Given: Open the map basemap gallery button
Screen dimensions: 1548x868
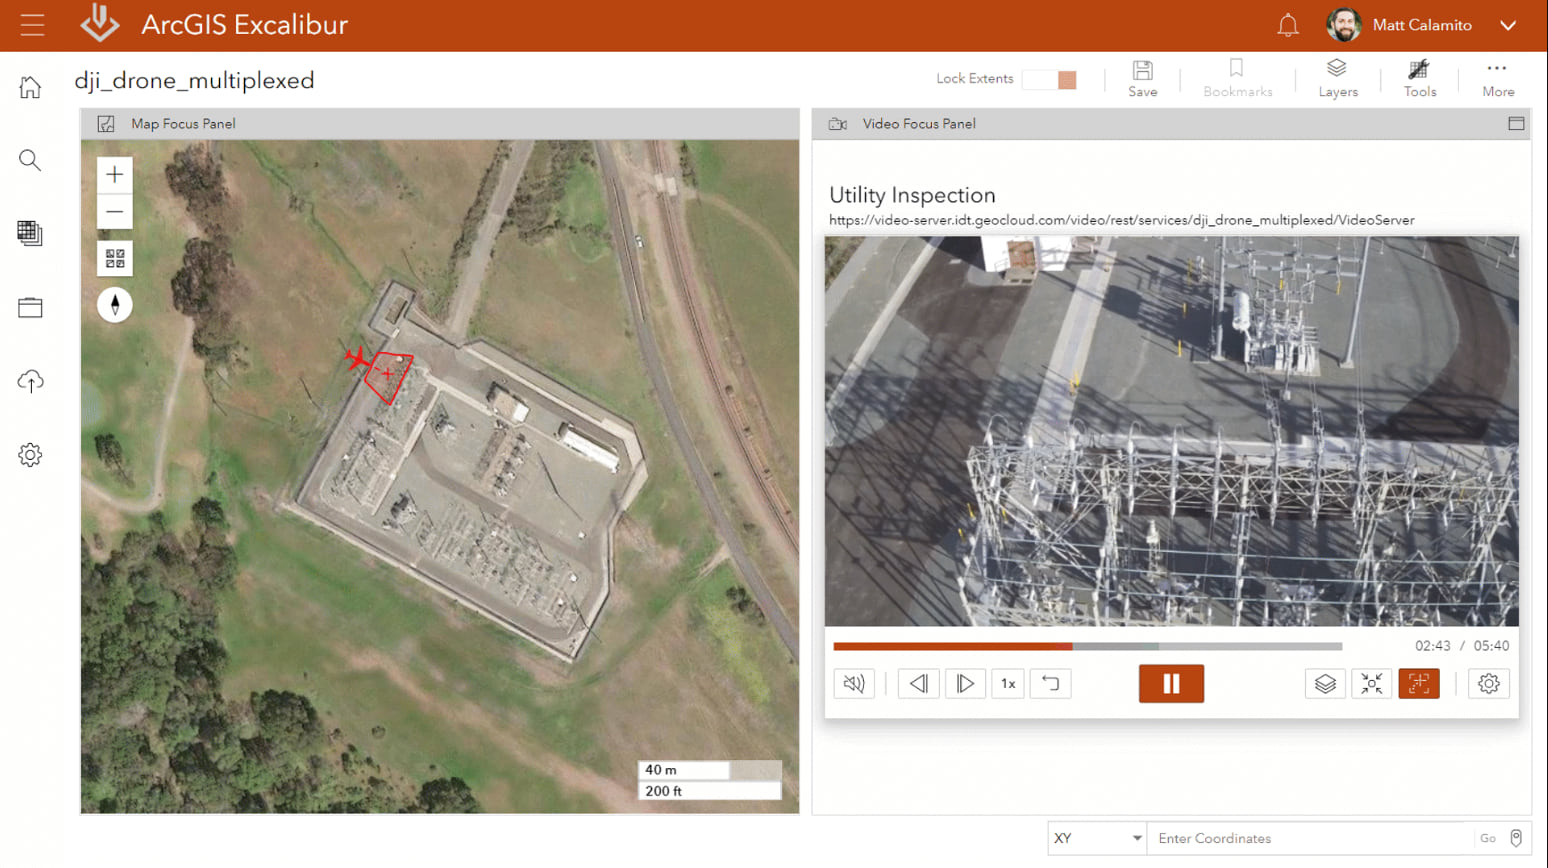Looking at the screenshot, I should click(x=115, y=259).
